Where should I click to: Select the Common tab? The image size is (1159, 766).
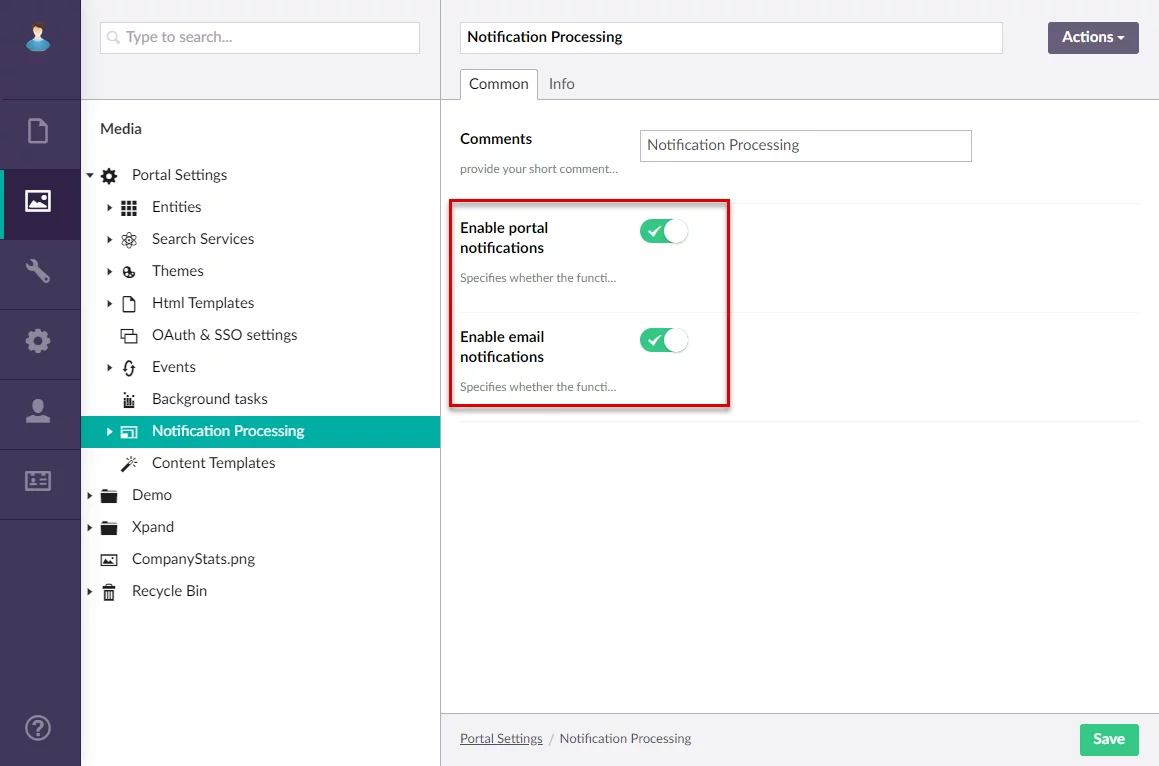[x=498, y=84]
